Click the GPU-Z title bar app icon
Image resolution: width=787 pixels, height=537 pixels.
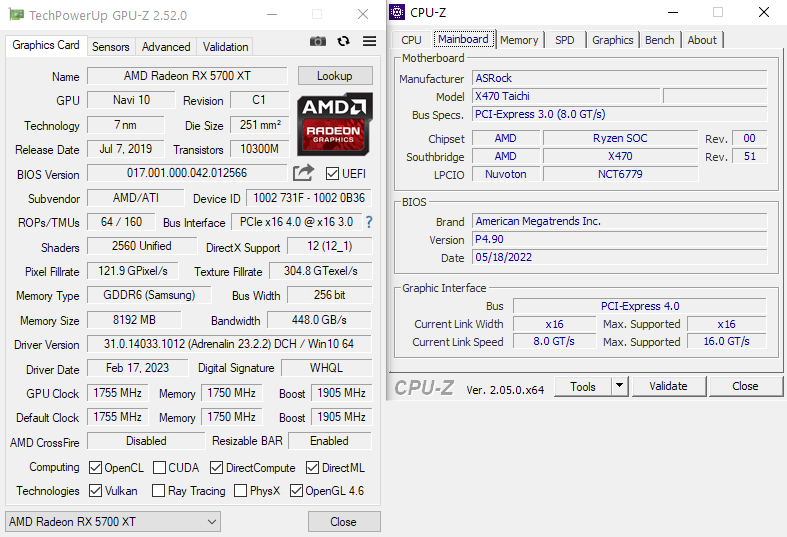(x=17, y=15)
